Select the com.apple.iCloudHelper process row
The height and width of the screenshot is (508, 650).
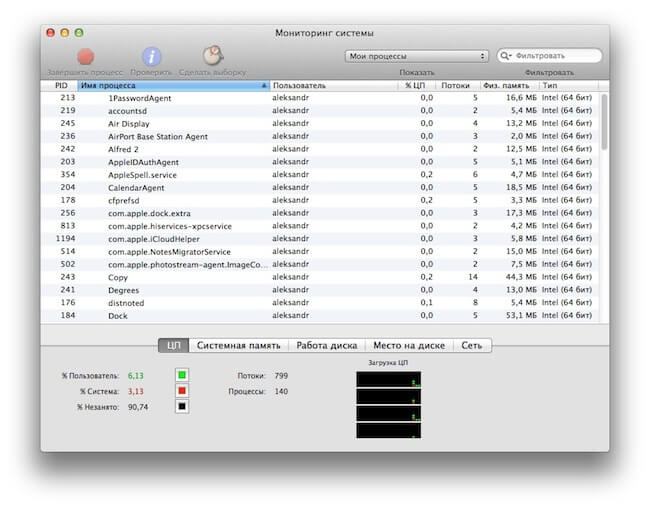pyautogui.click(x=320, y=239)
